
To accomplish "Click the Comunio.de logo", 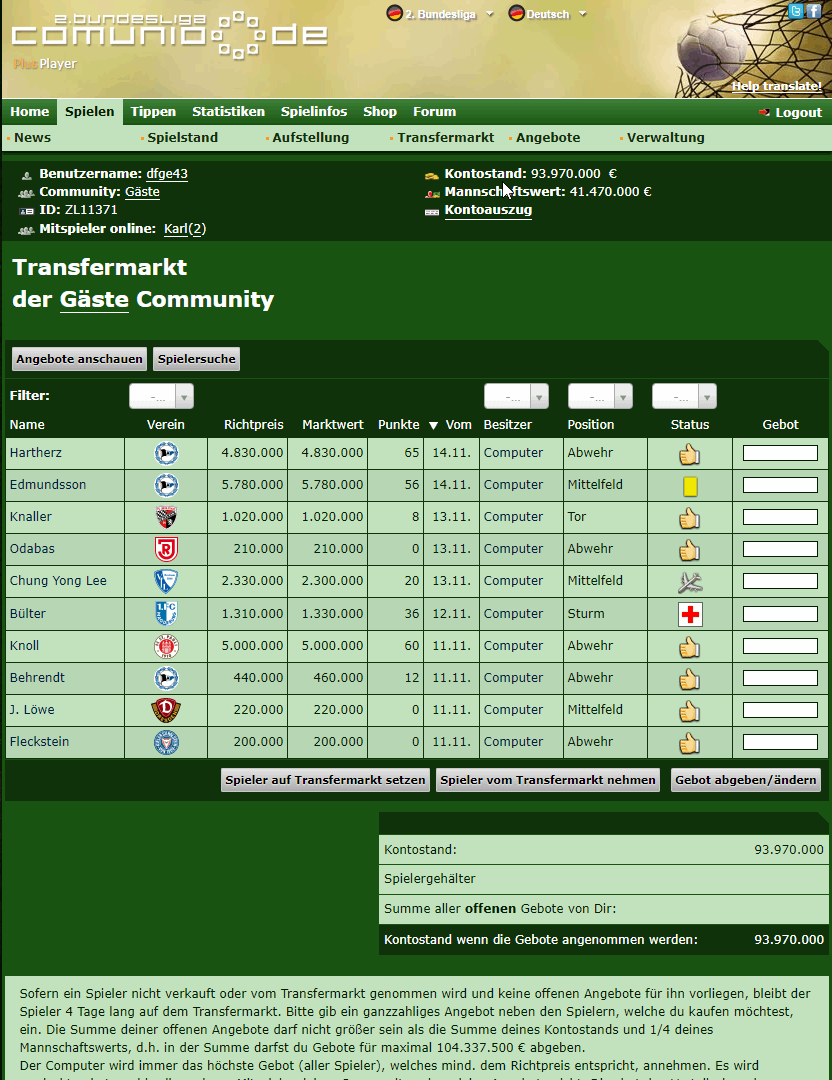I will pos(170,34).
